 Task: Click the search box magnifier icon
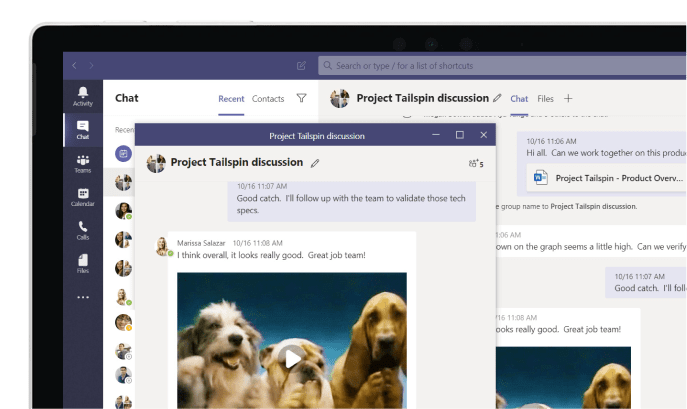328,65
